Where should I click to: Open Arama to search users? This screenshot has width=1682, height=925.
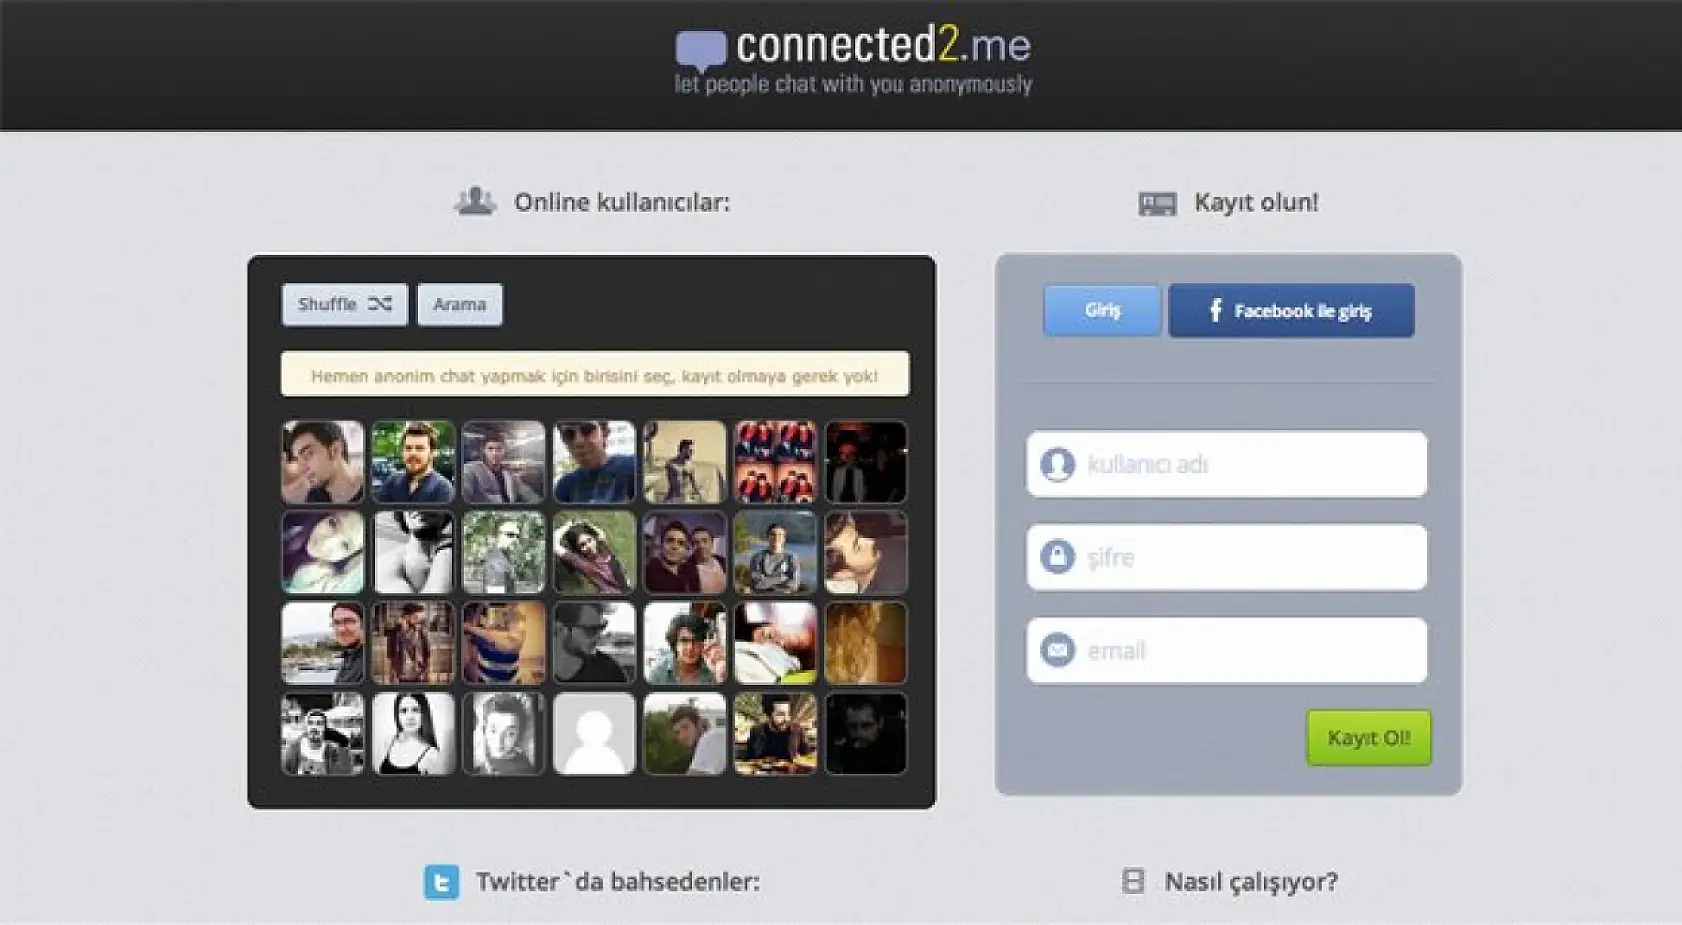pyautogui.click(x=459, y=305)
